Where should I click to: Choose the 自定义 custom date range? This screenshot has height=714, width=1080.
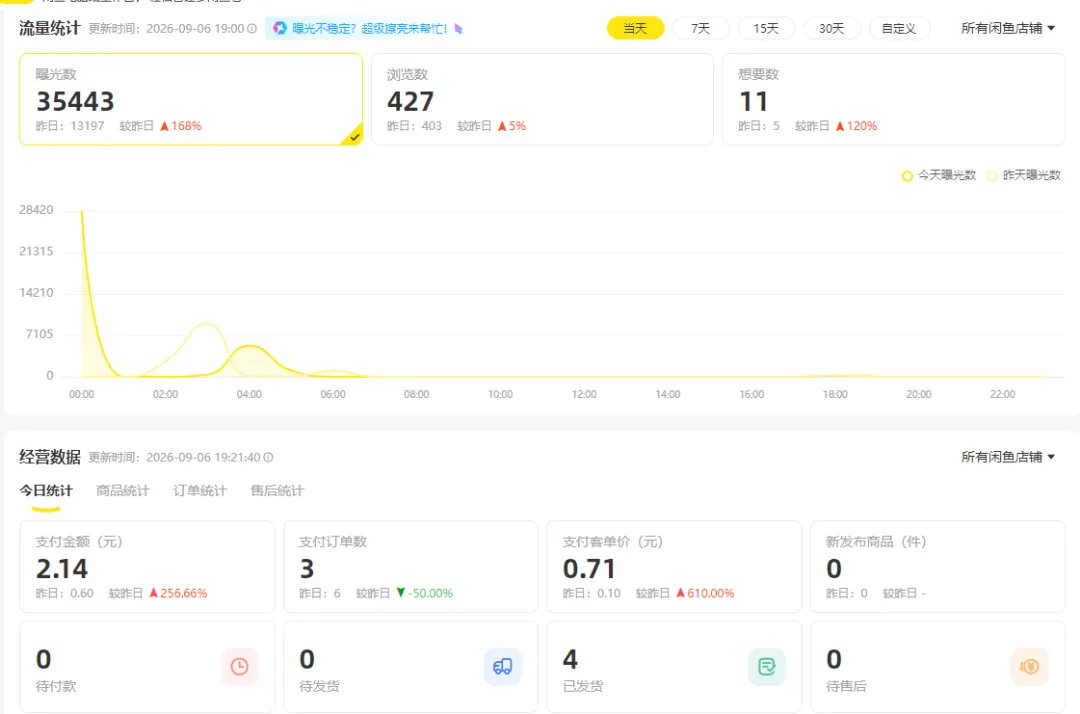(x=899, y=28)
